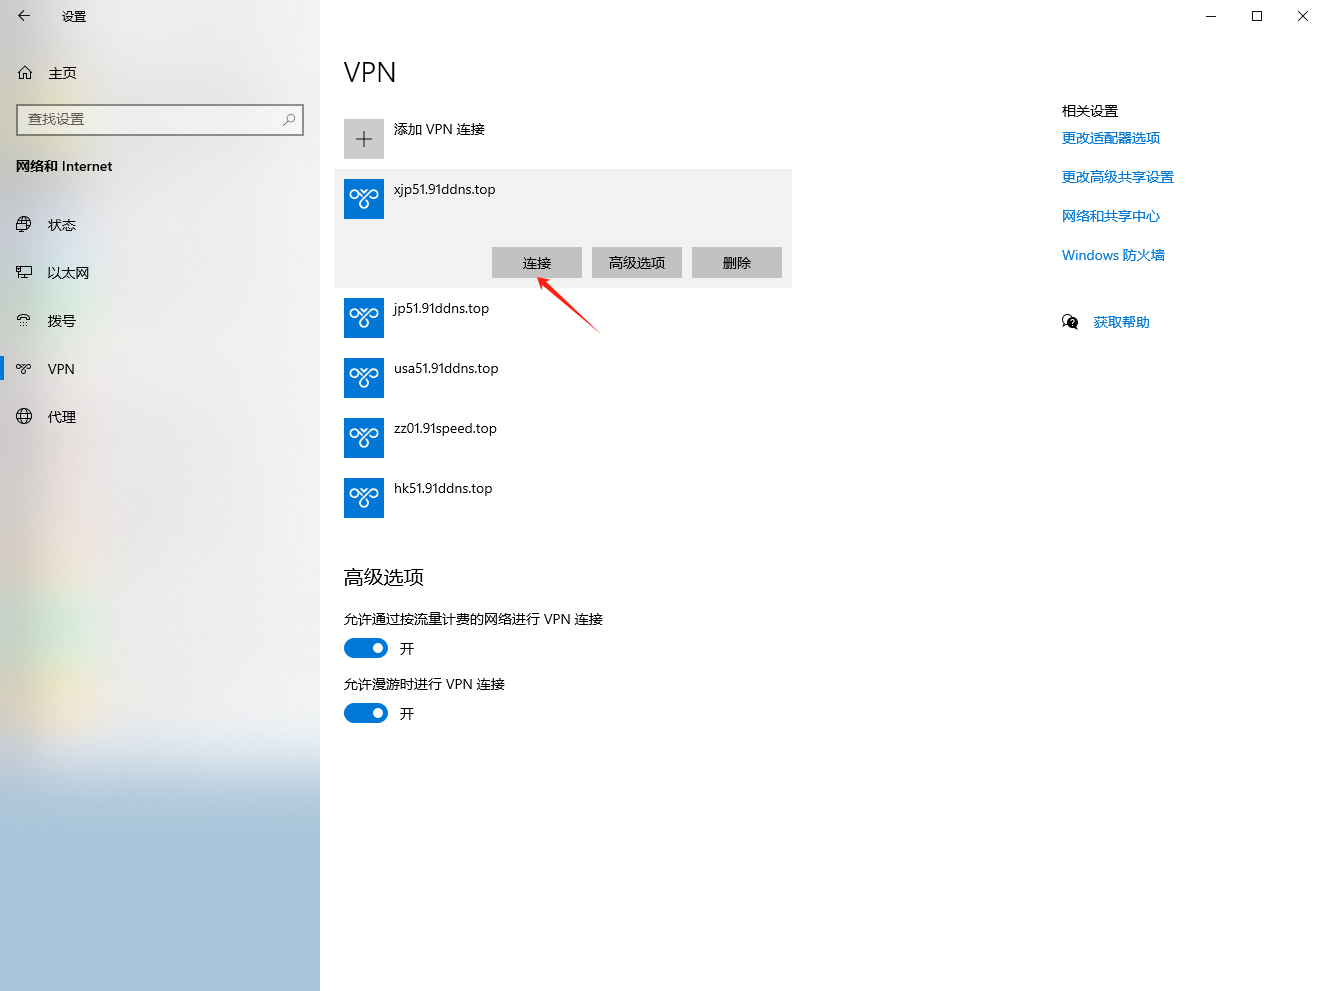Open 高级选项 for the selected VPN

pos(637,263)
